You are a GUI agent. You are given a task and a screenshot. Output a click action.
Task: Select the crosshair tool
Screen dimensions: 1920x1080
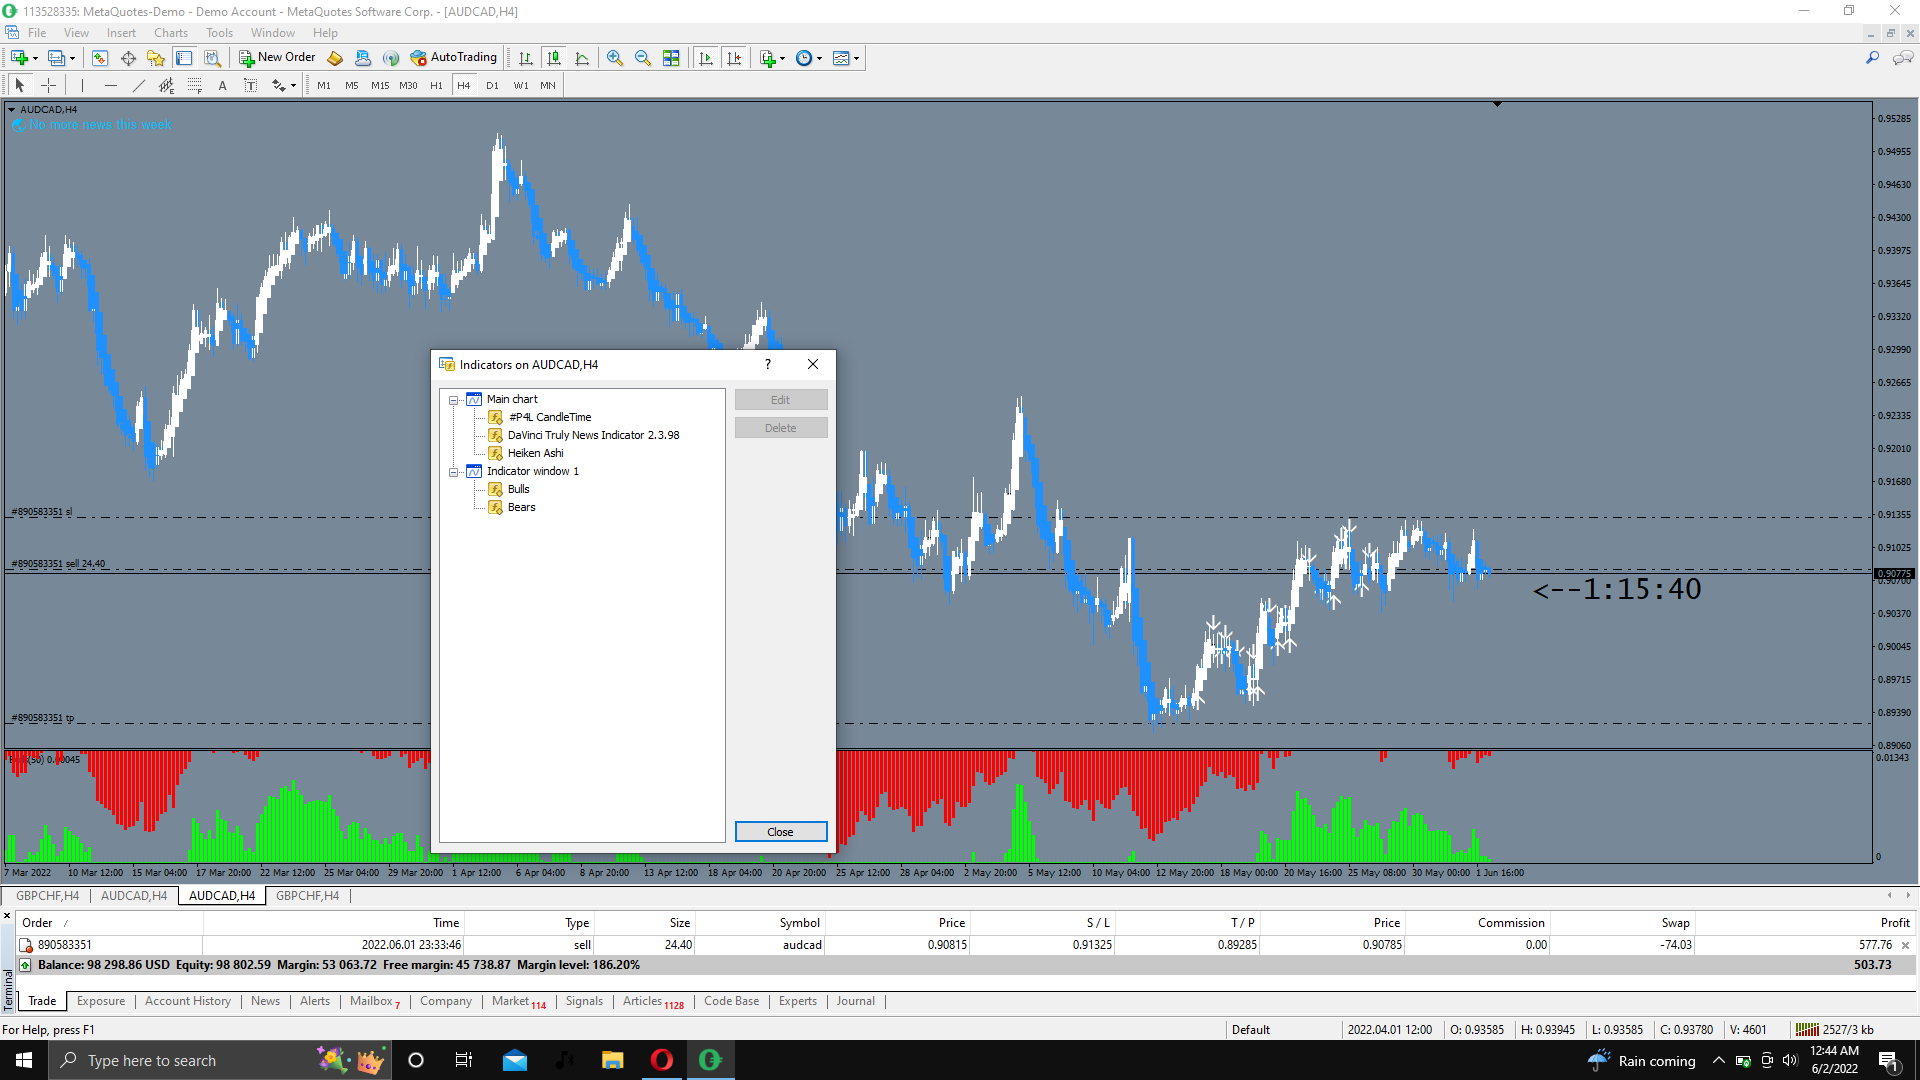click(48, 86)
